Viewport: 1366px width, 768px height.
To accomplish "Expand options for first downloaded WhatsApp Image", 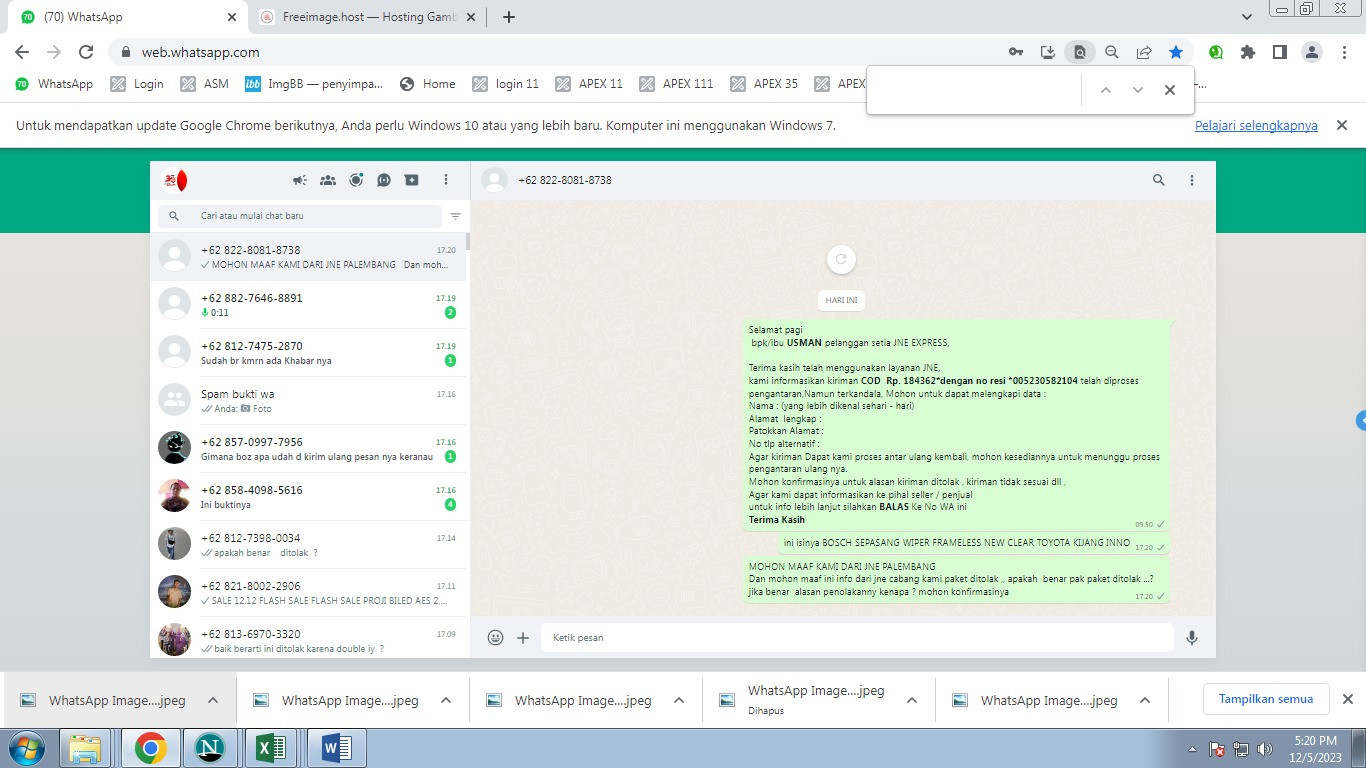I will click(213, 700).
